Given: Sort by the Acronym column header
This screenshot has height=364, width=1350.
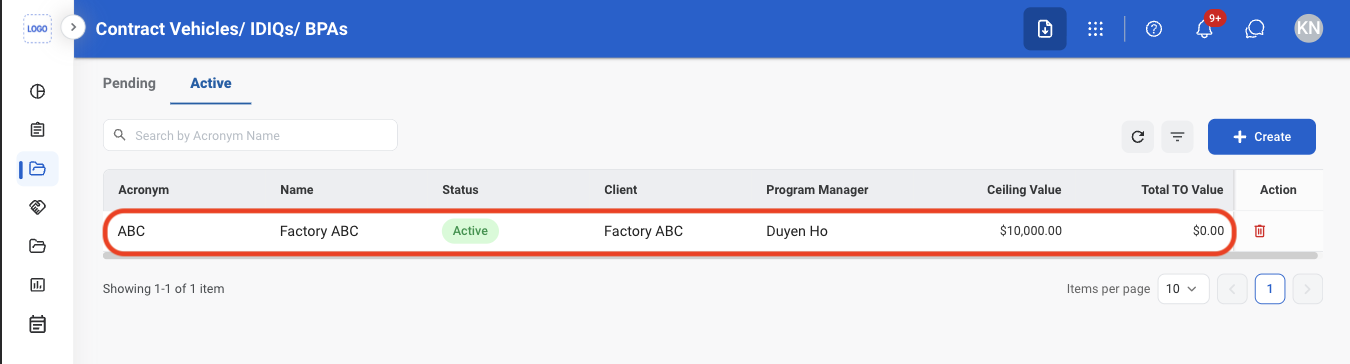Looking at the screenshot, I should tap(143, 190).
